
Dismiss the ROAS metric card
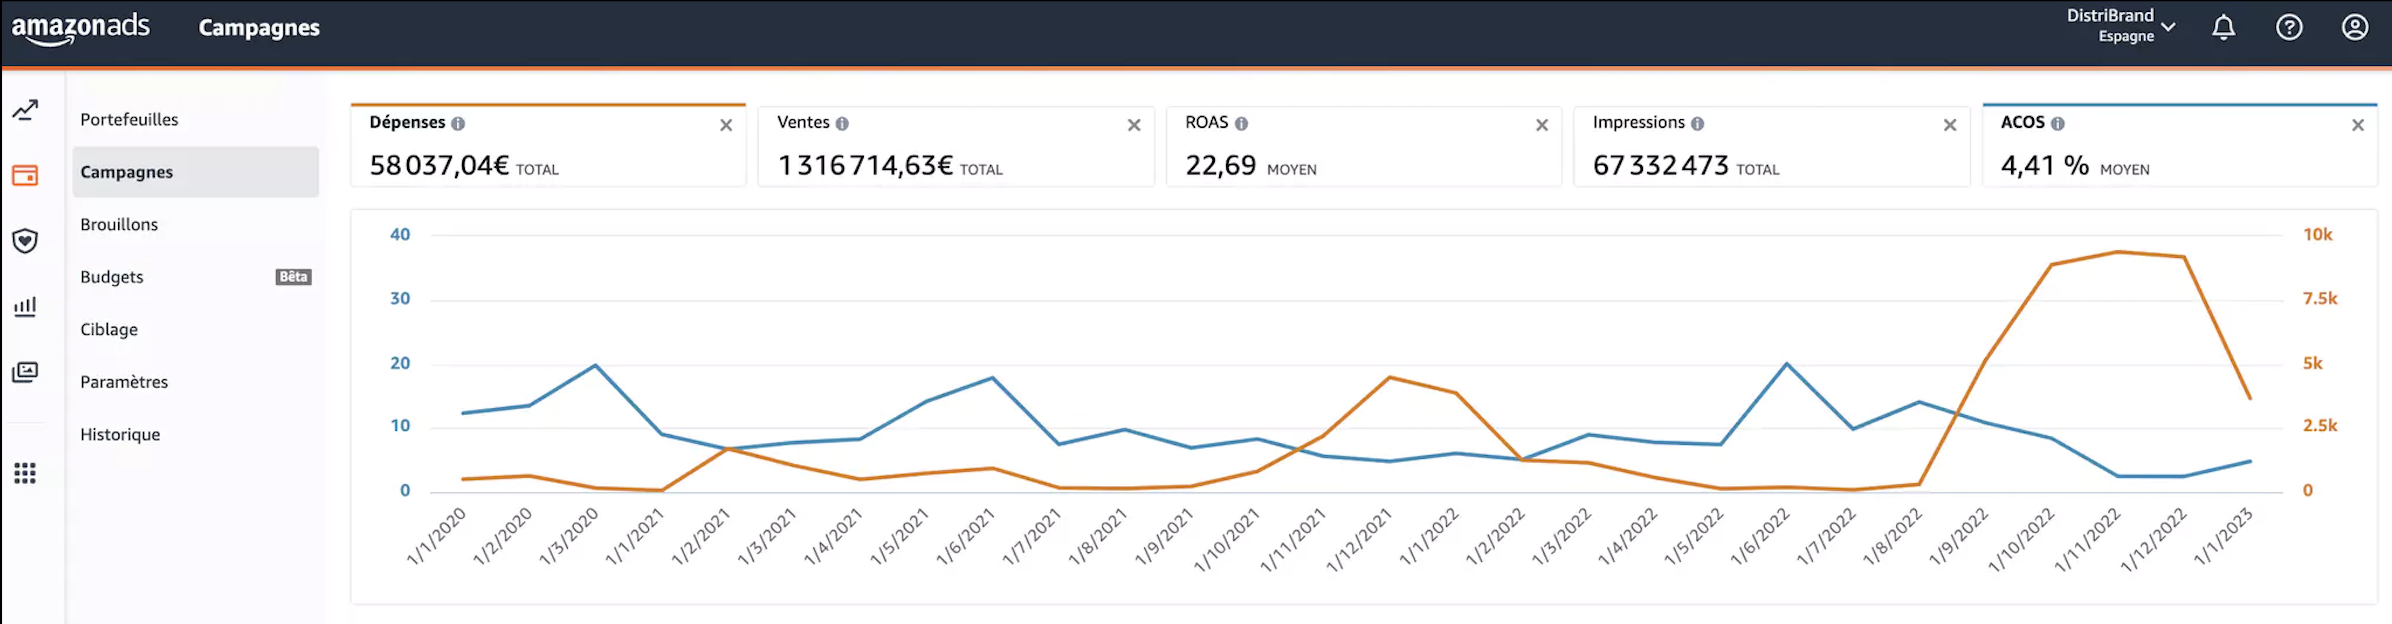[1542, 125]
